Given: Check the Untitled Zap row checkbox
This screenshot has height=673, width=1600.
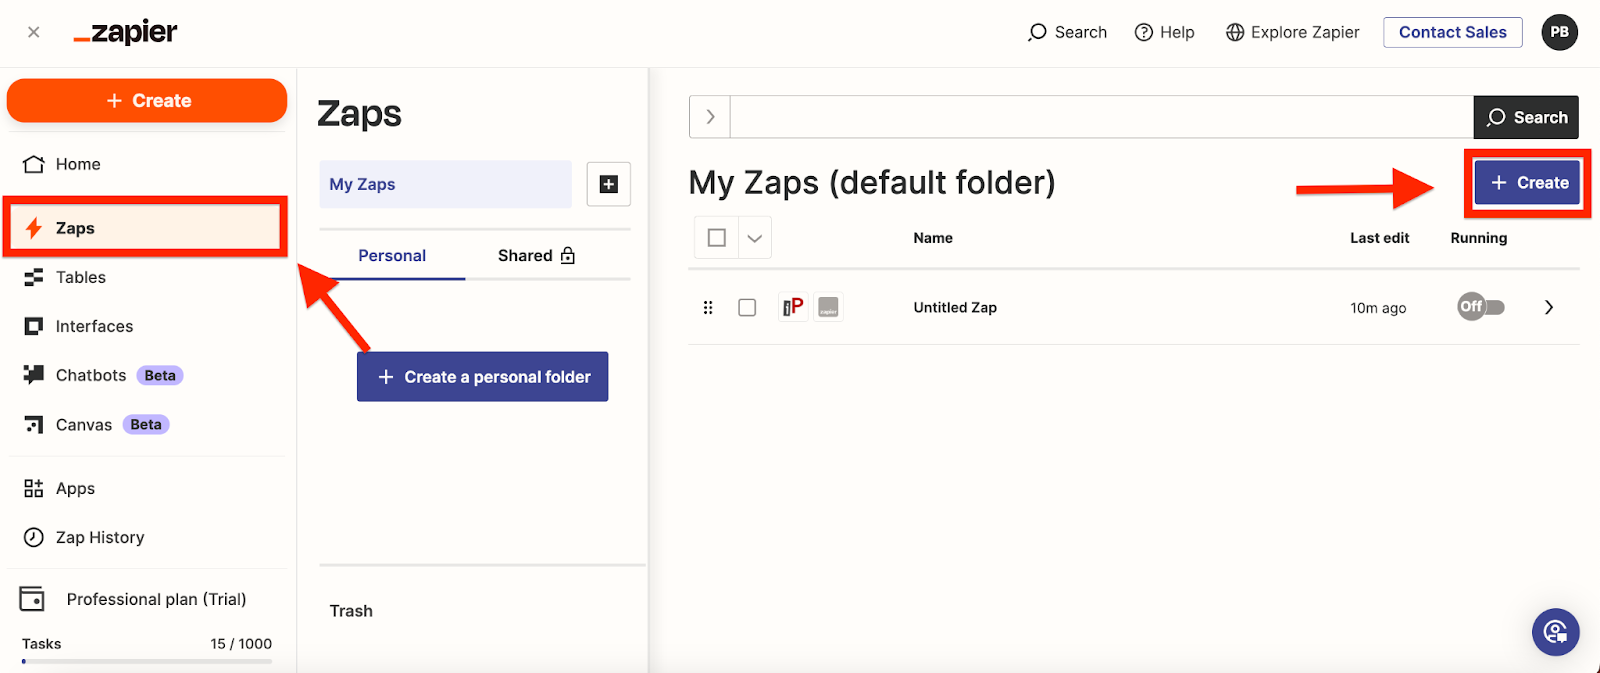Looking at the screenshot, I should (747, 307).
